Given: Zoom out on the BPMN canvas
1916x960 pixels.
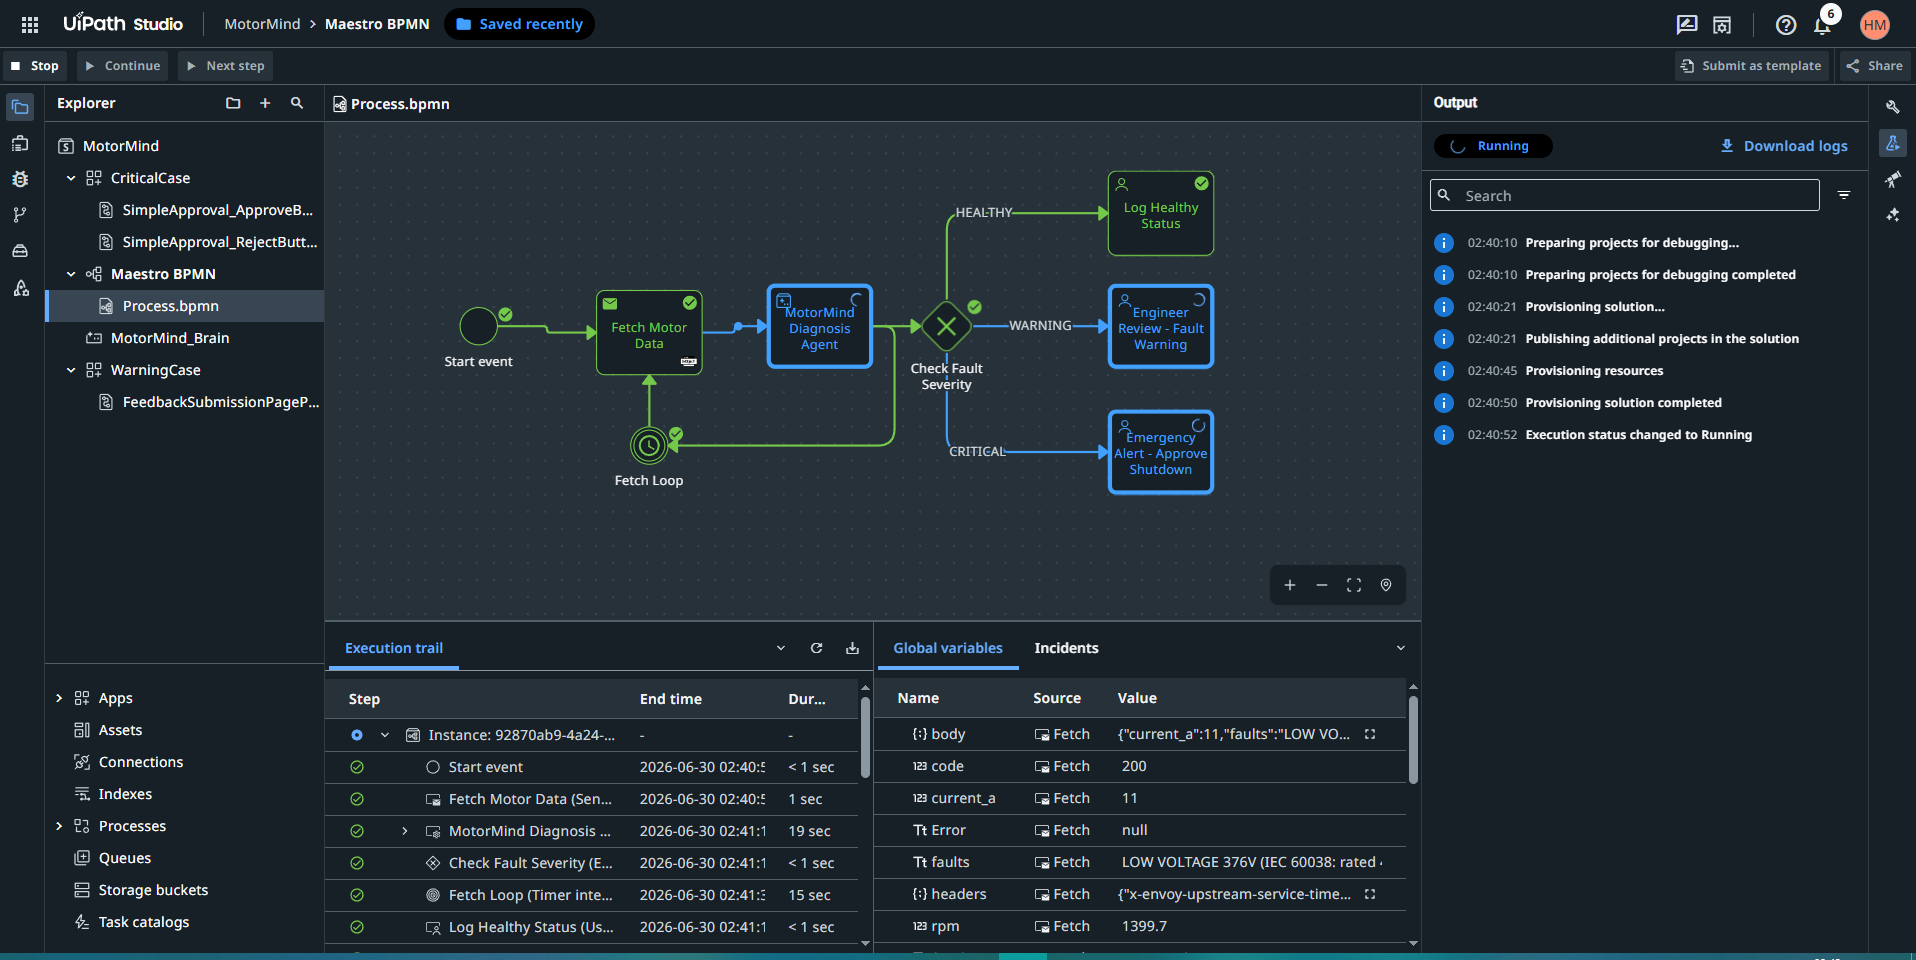Looking at the screenshot, I should [1322, 585].
